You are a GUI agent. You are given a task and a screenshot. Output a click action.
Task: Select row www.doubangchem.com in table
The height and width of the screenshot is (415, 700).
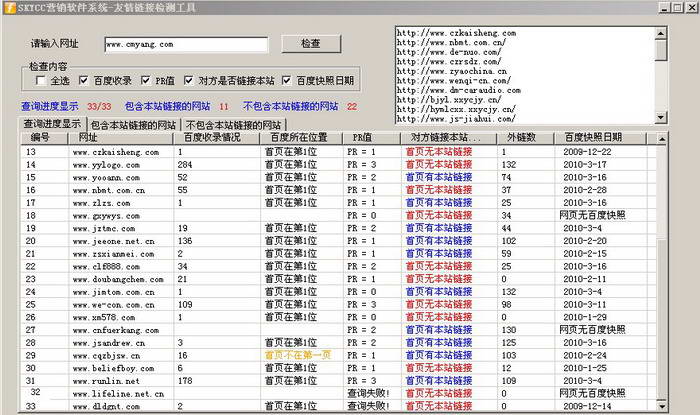[338, 279]
